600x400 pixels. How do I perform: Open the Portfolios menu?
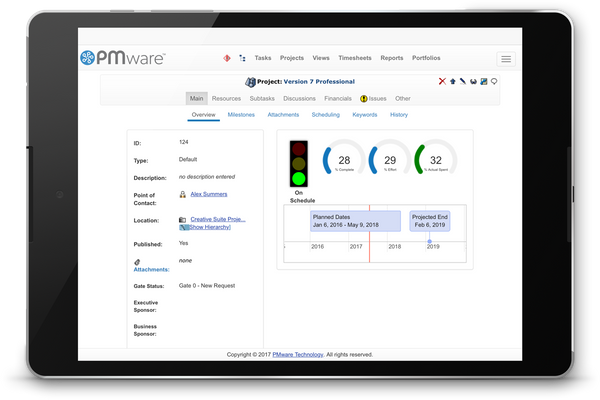[426, 58]
